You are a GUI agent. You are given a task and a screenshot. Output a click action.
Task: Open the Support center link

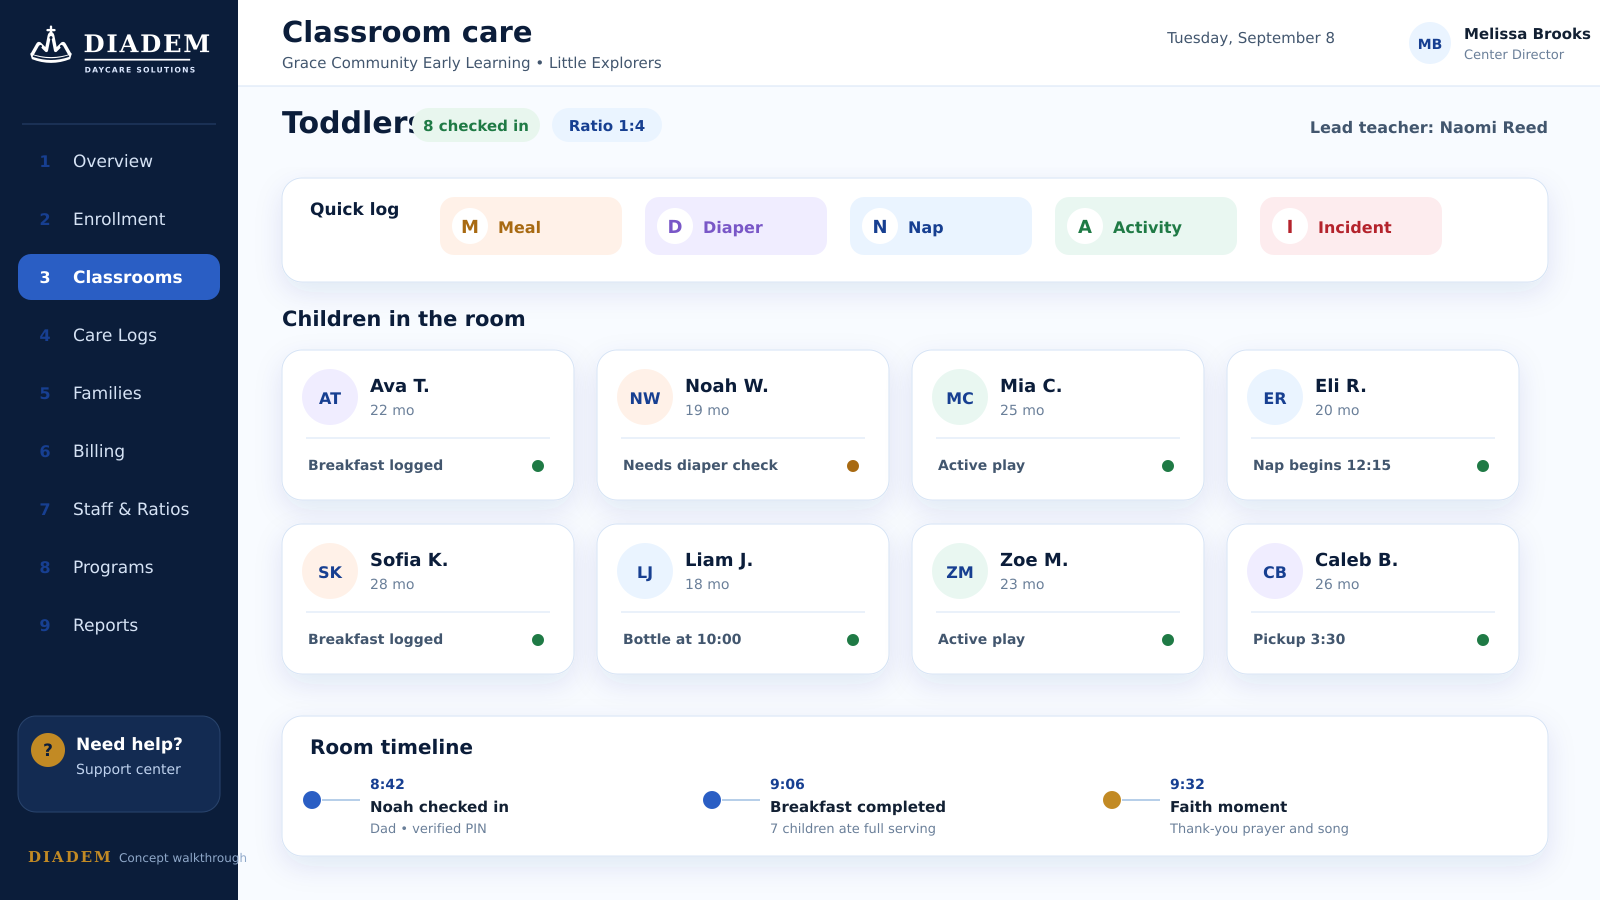pyautogui.click(x=128, y=769)
